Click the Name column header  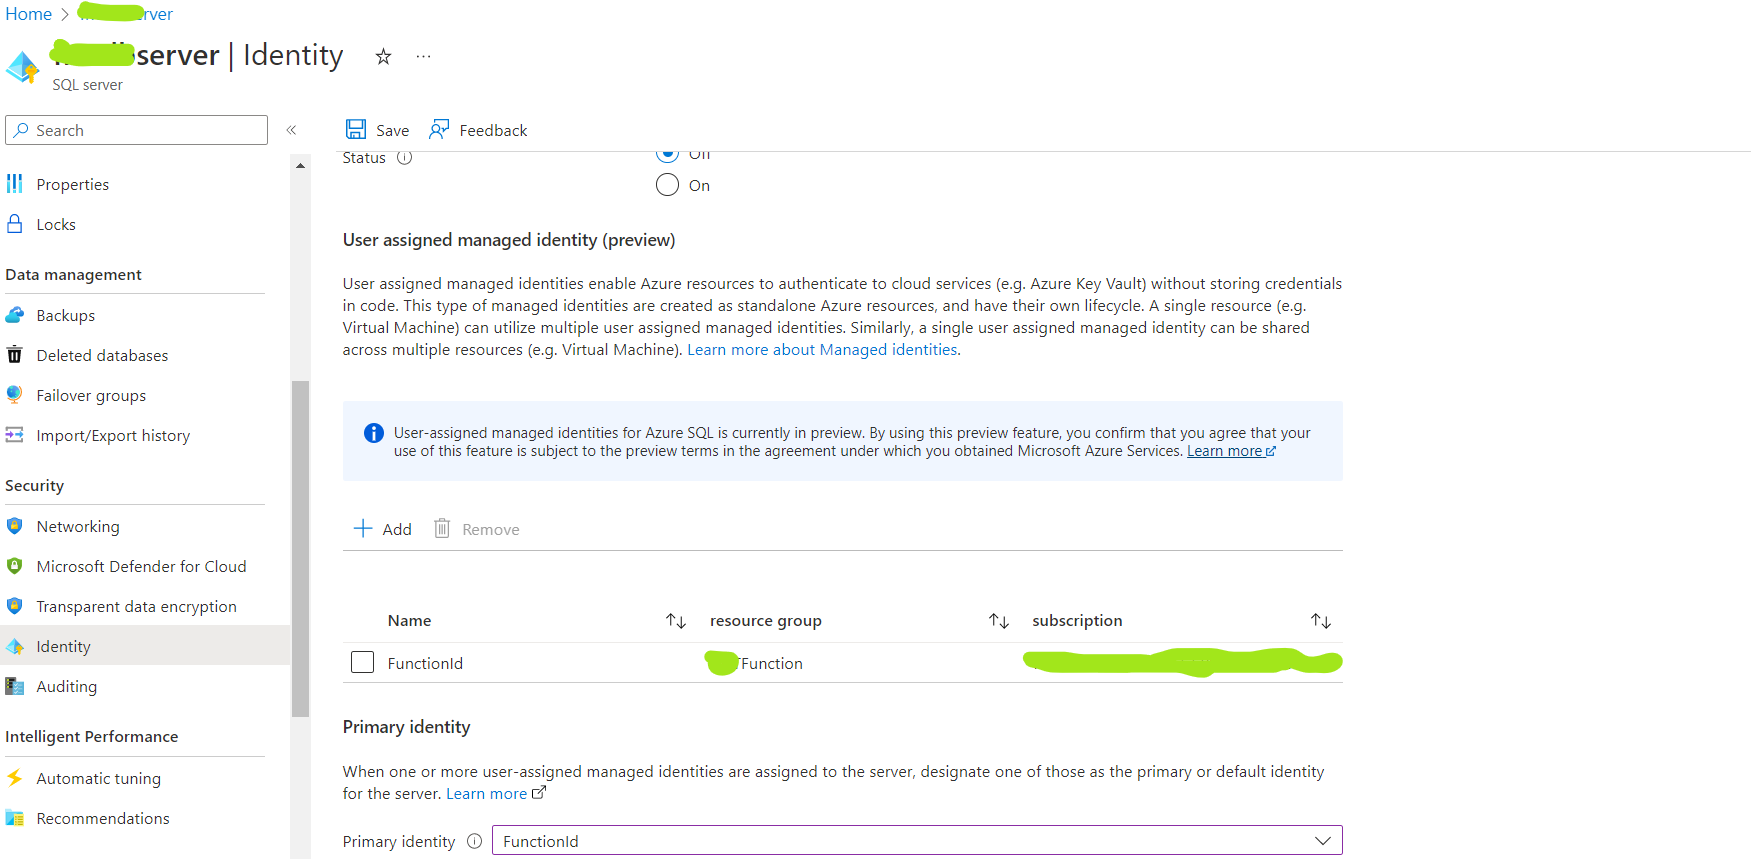pos(409,621)
